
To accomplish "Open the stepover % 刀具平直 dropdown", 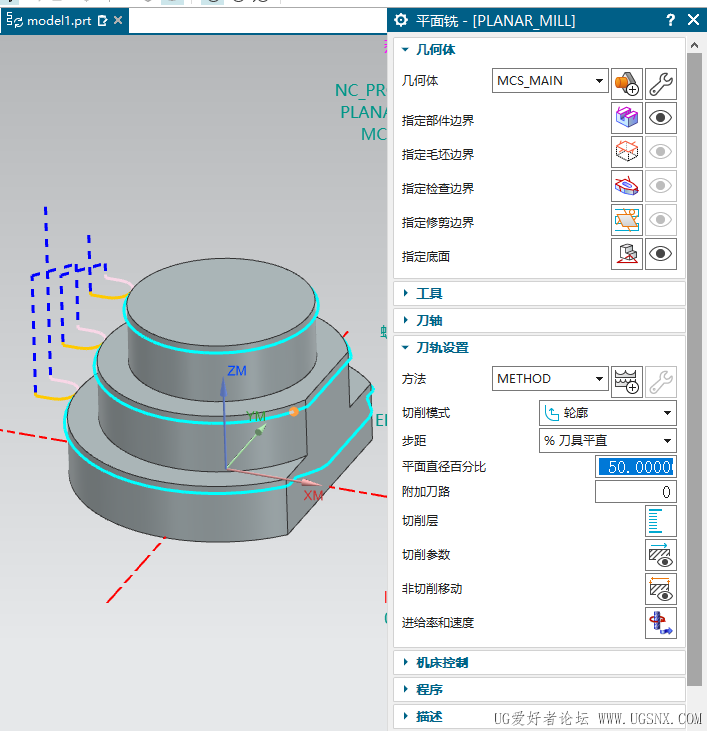I will 608,441.
